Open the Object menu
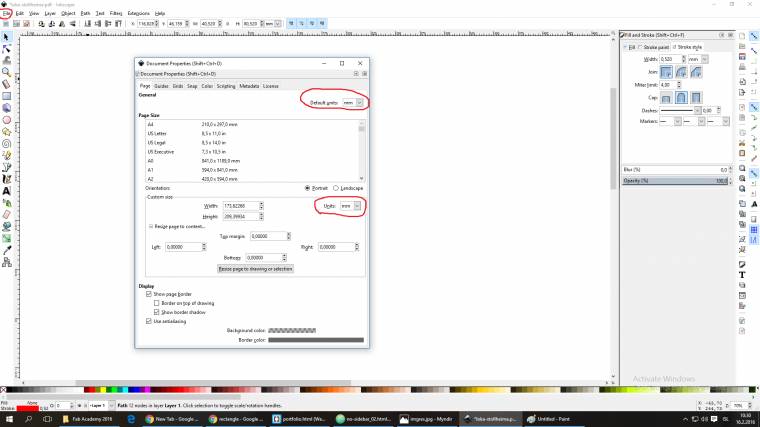Image resolution: width=760 pixels, height=427 pixels. click(68, 13)
